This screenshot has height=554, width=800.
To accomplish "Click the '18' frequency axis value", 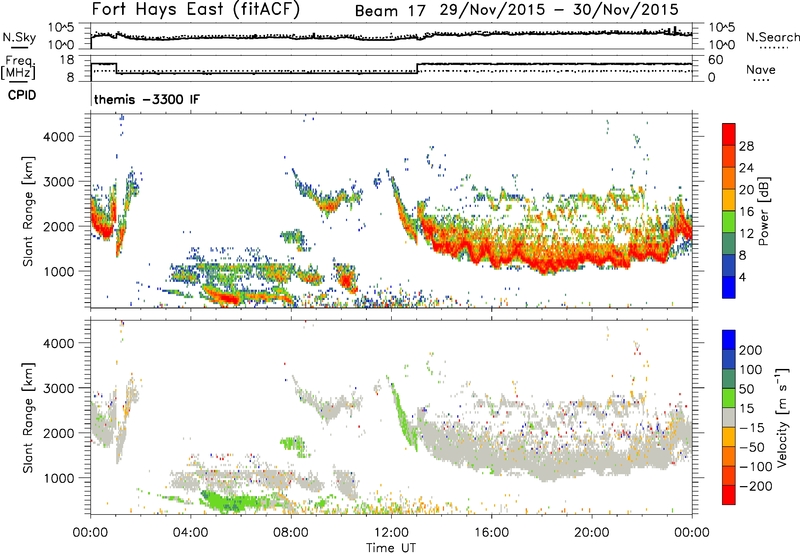I will click(67, 60).
